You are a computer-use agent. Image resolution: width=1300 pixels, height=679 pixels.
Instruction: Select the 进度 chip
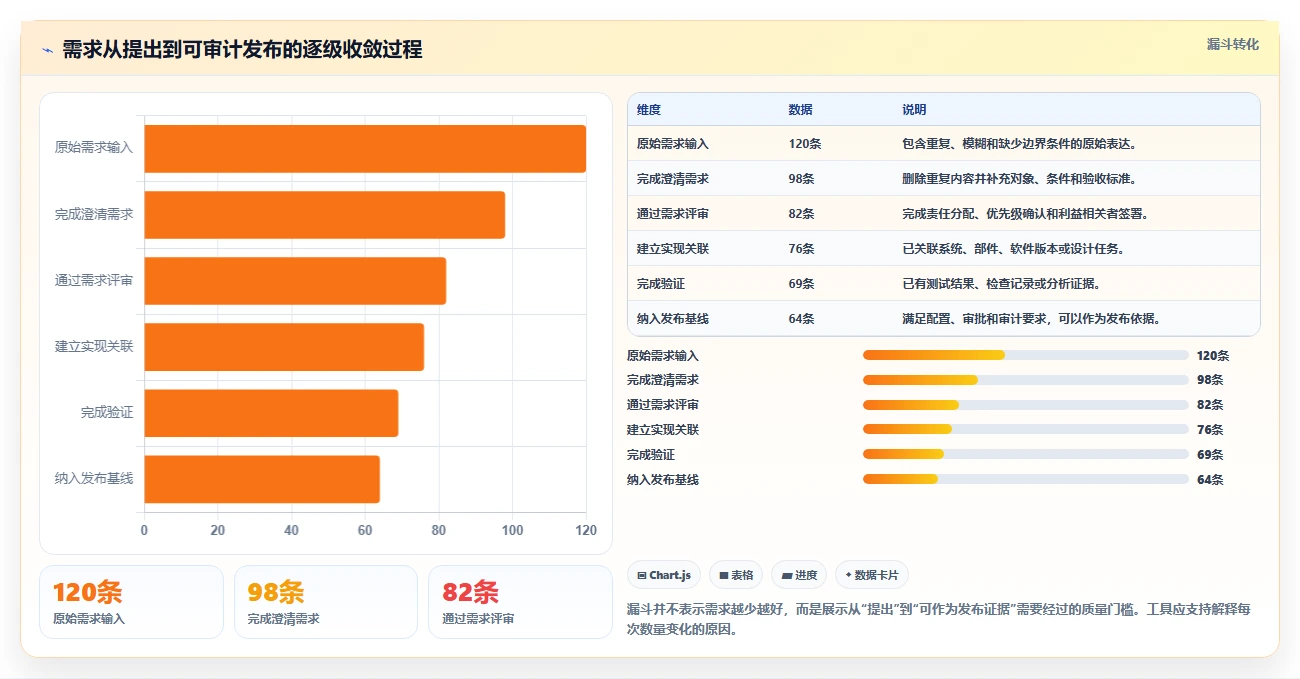click(x=799, y=575)
